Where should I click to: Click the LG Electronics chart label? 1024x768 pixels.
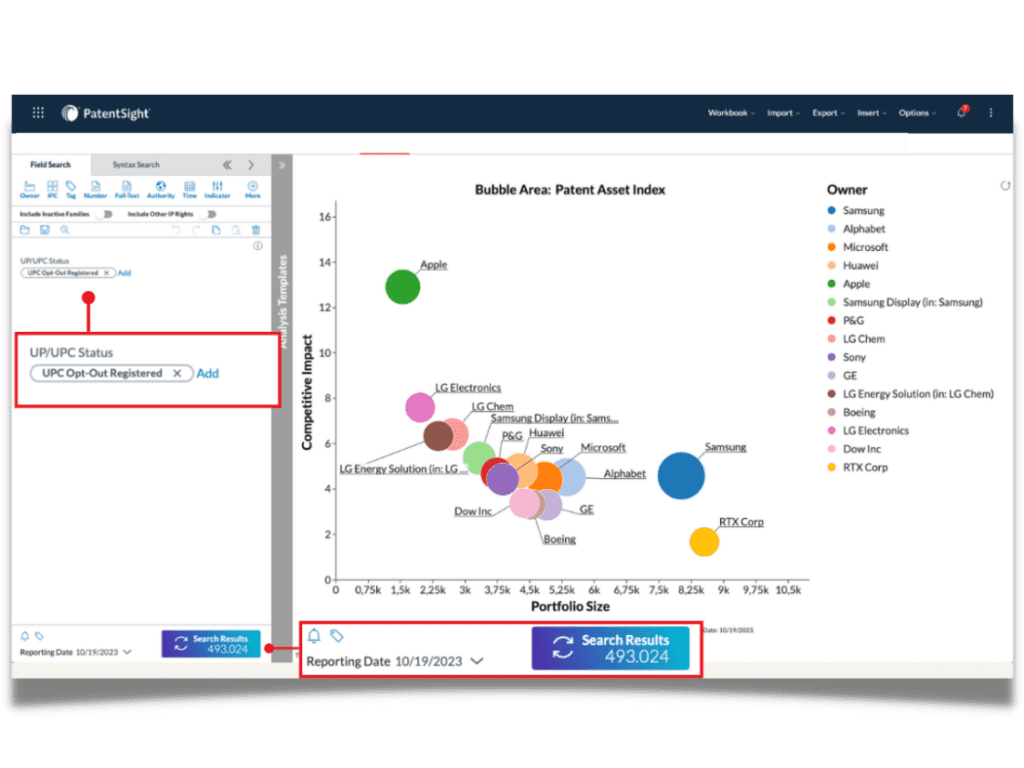468,388
